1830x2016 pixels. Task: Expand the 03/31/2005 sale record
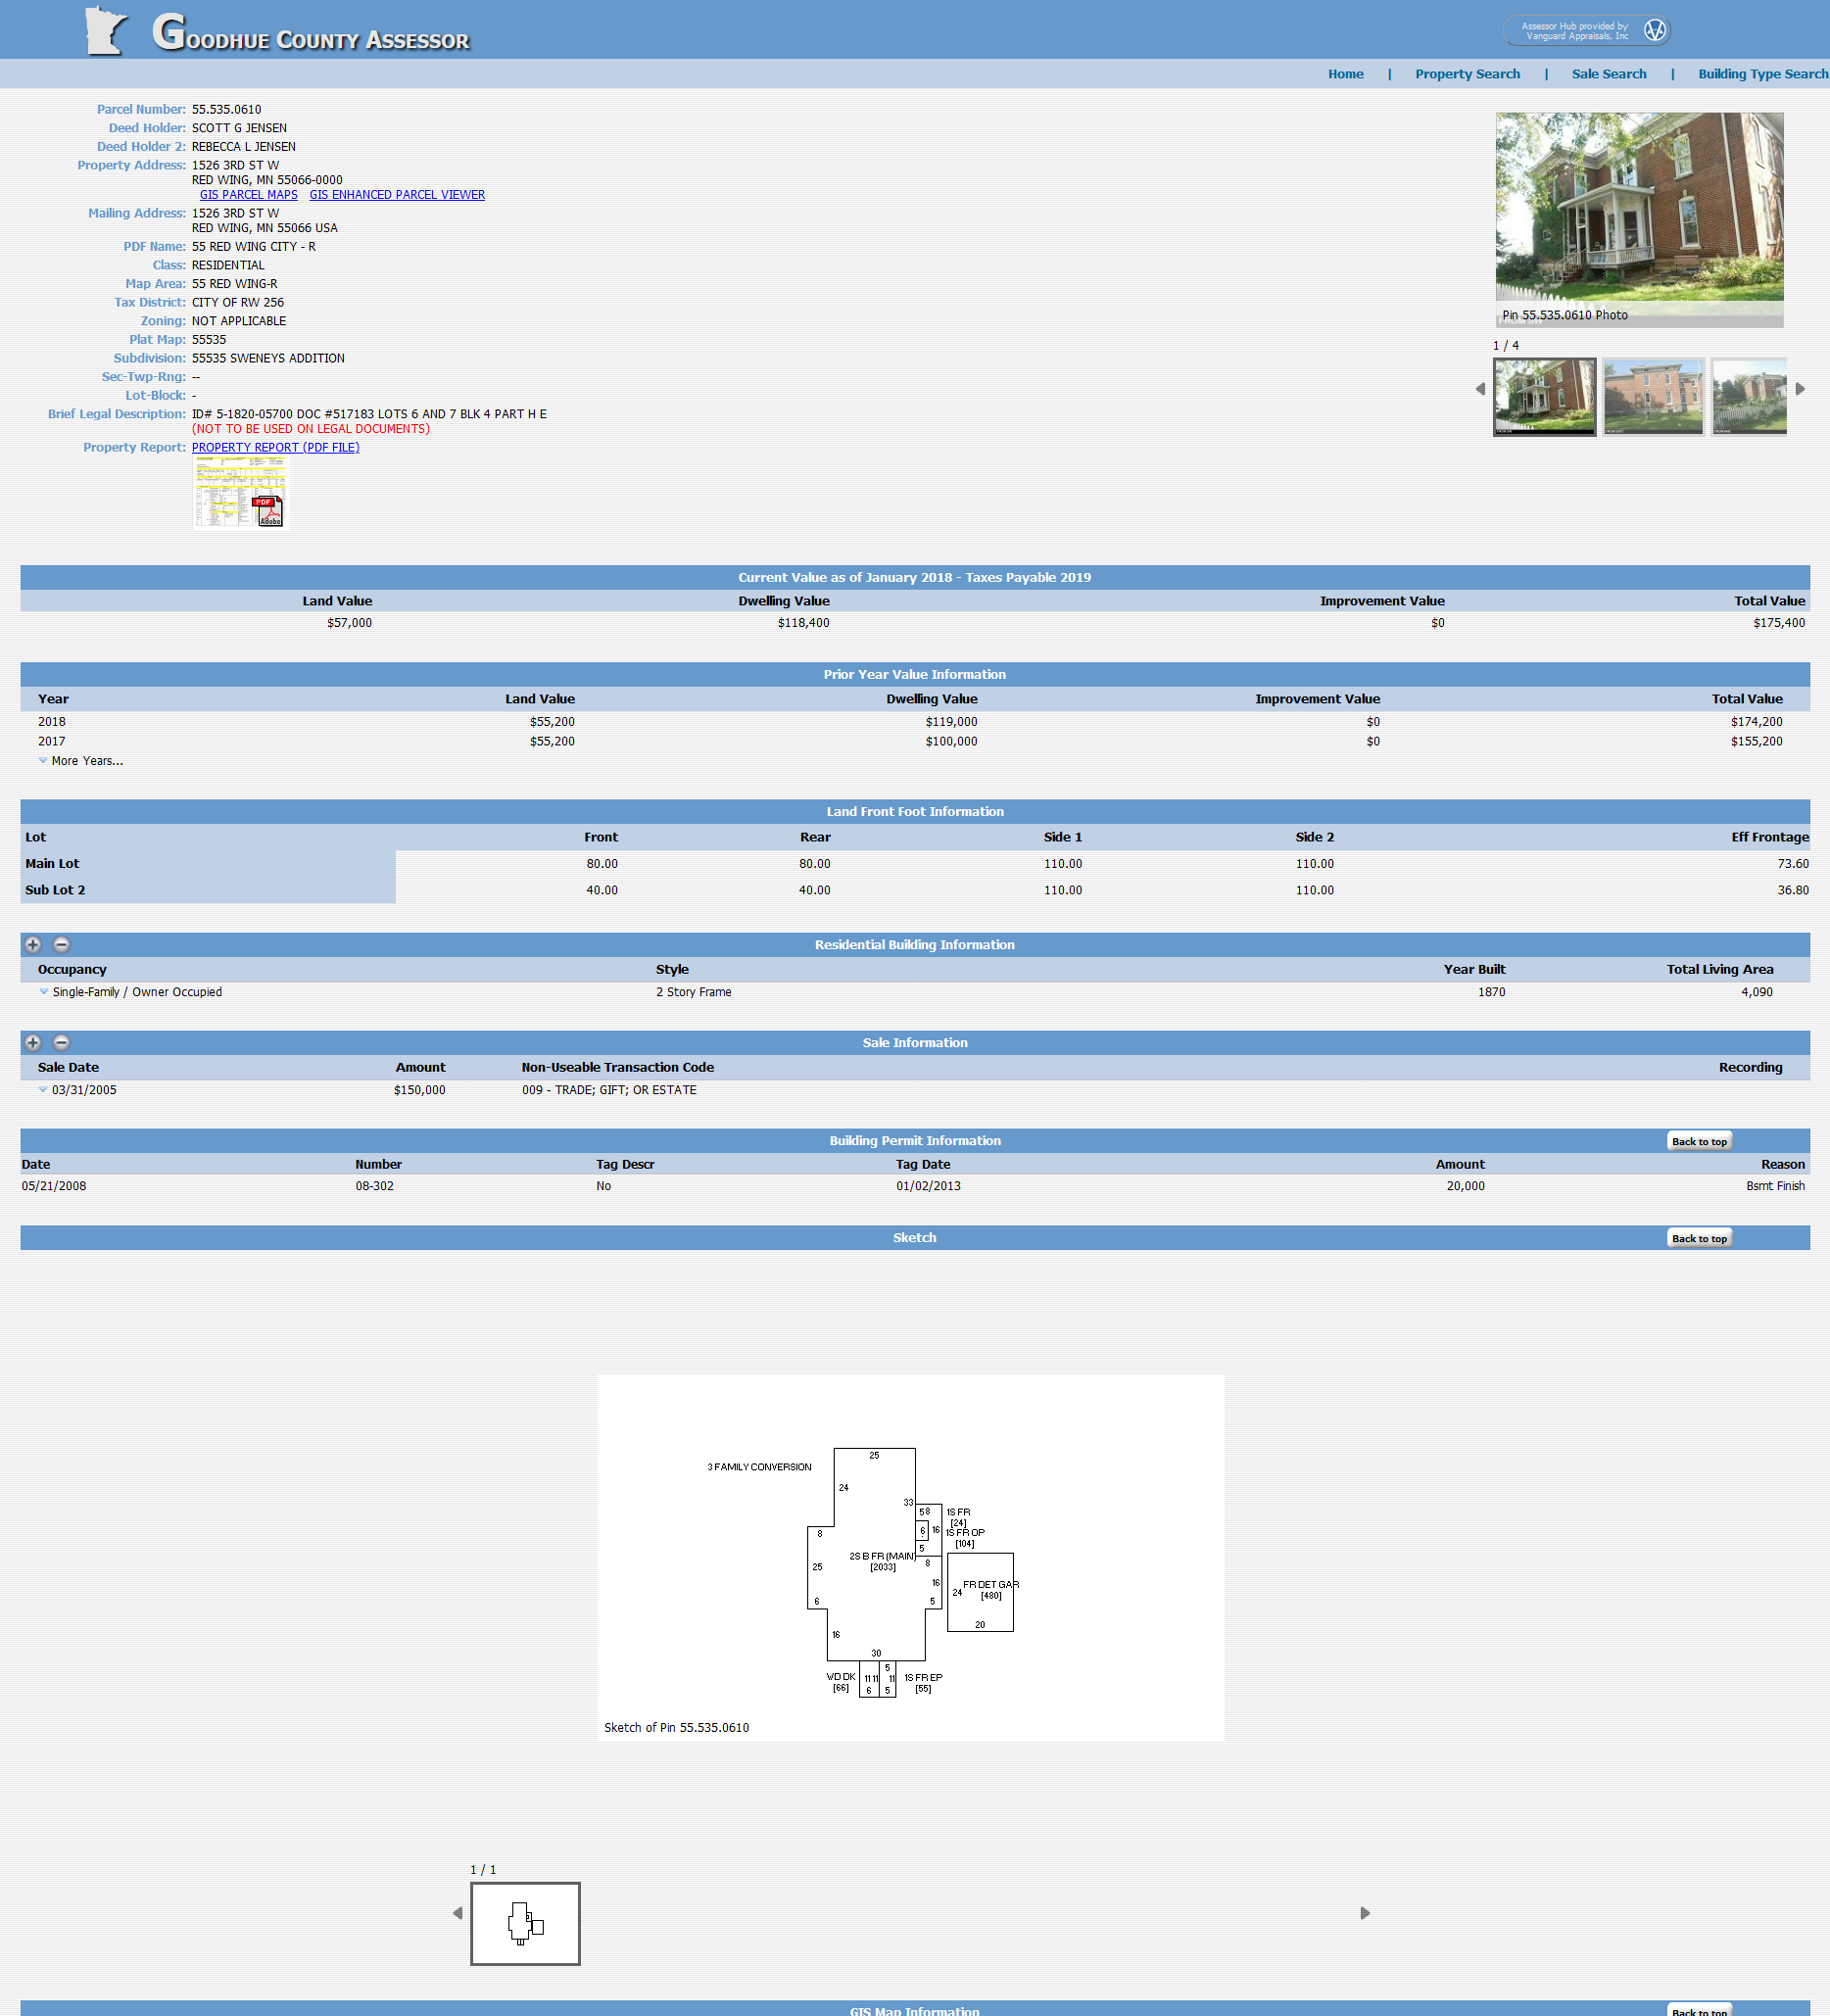(x=78, y=1090)
